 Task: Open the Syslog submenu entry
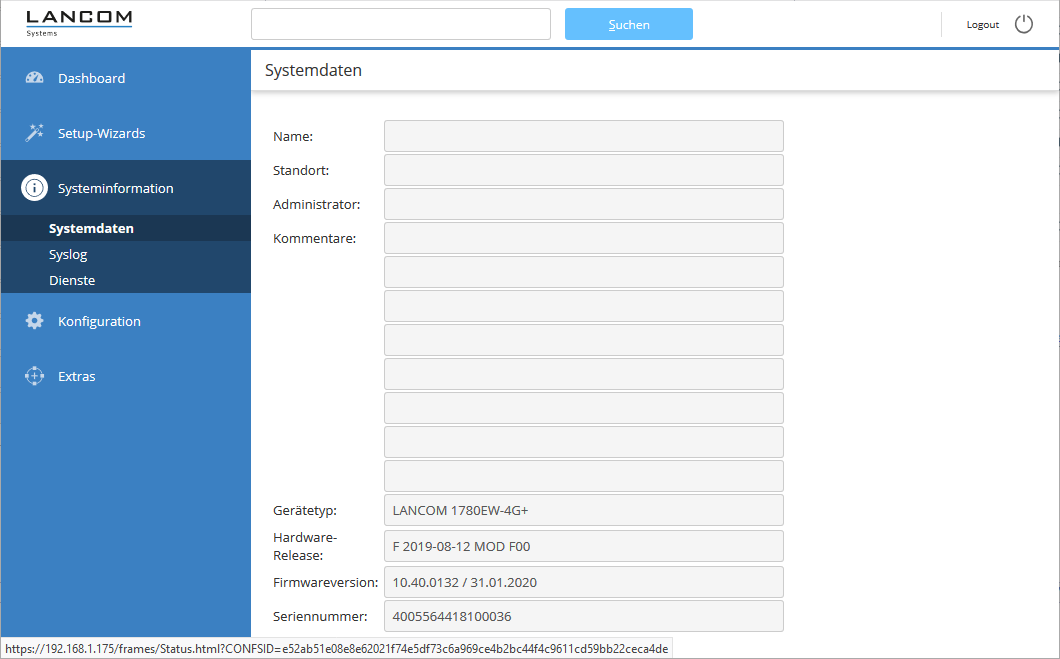click(x=68, y=255)
